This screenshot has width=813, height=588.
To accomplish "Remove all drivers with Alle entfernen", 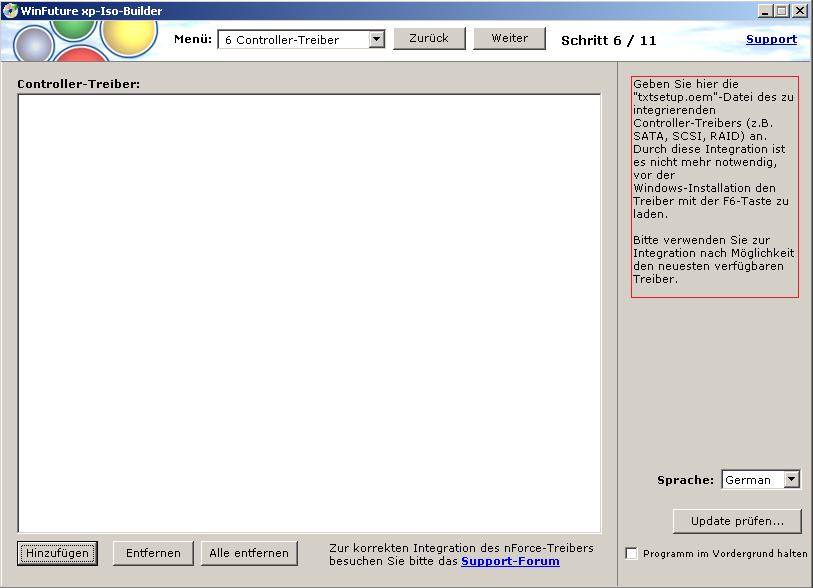I will click(249, 553).
